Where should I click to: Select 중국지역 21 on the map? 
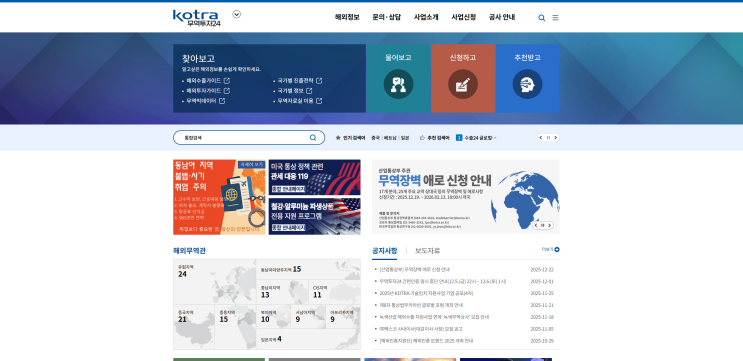point(194,327)
